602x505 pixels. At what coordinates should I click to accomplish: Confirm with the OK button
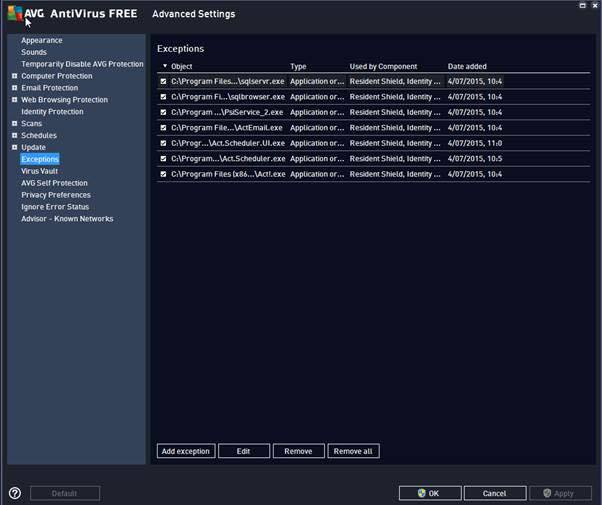(430, 493)
